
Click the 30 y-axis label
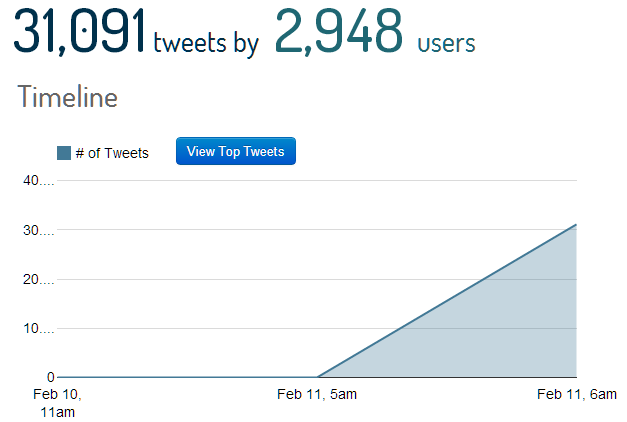[x=38, y=230]
